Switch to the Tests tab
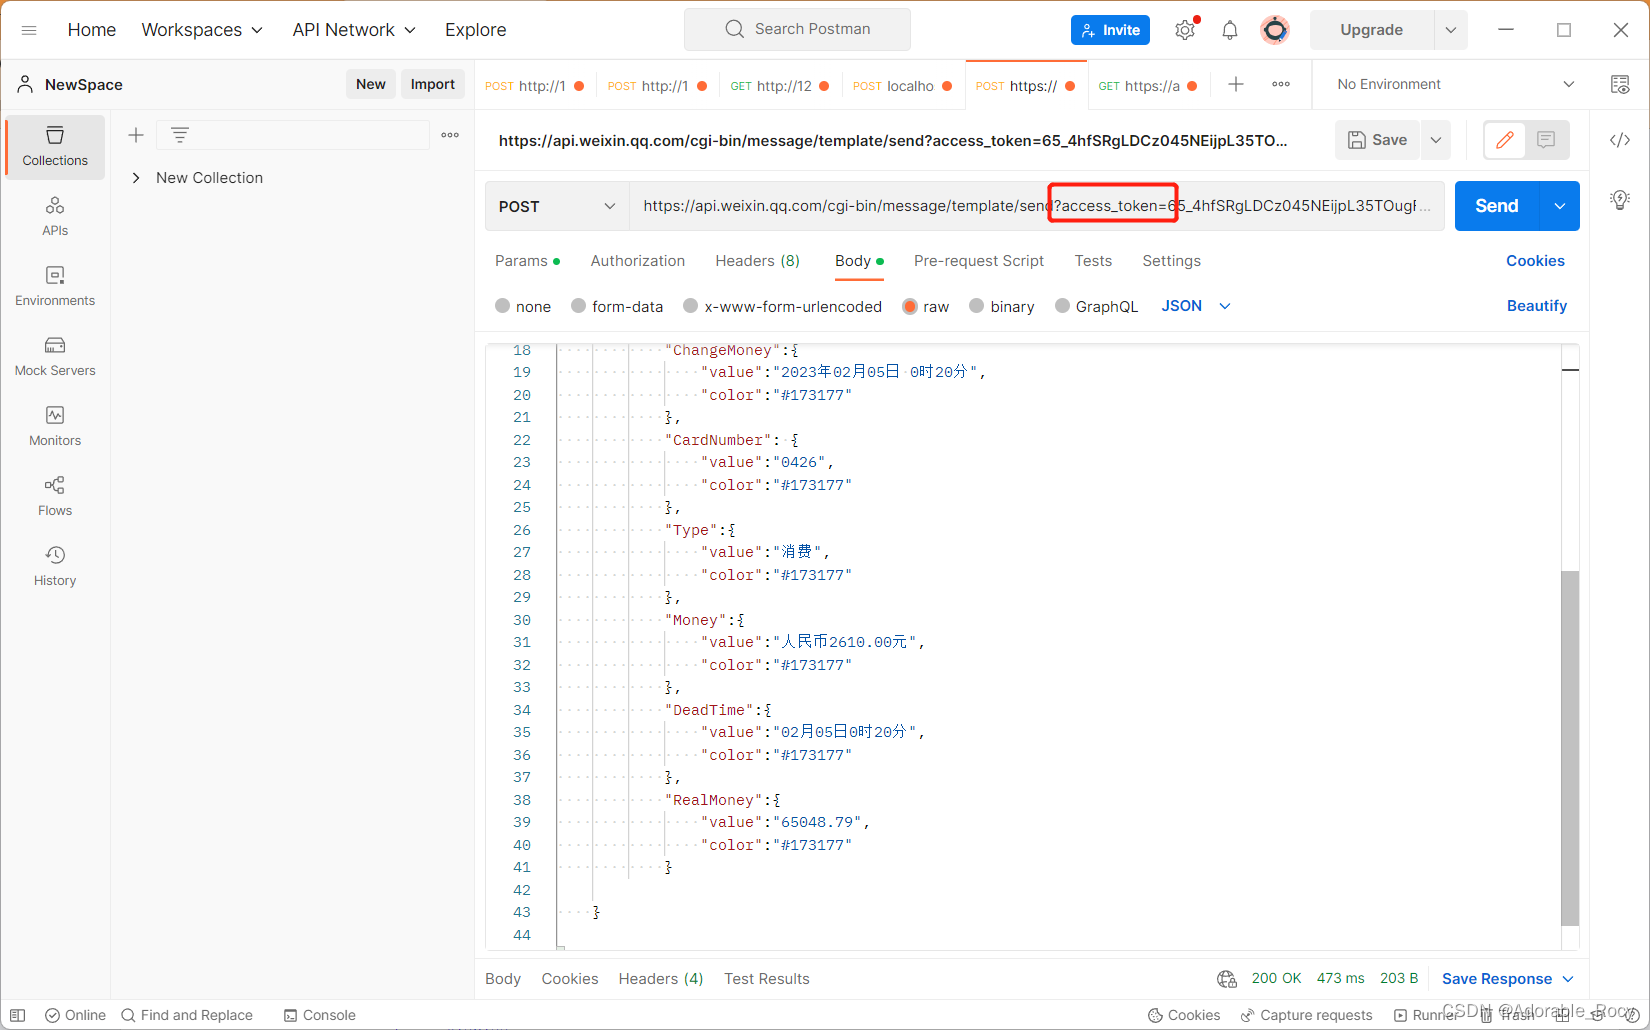Viewport: 1650px width, 1030px height. tap(1093, 261)
